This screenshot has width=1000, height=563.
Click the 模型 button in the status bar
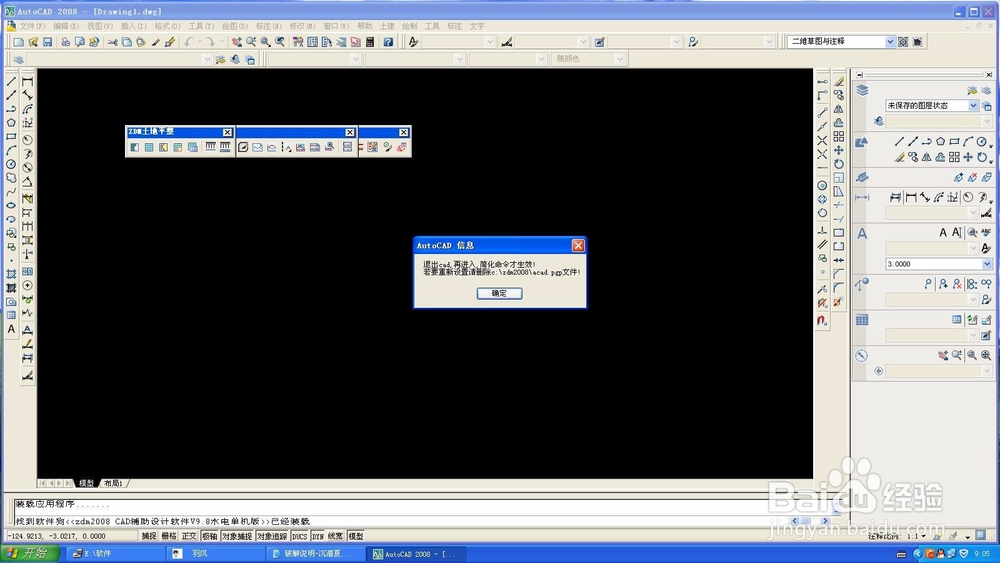coord(356,536)
